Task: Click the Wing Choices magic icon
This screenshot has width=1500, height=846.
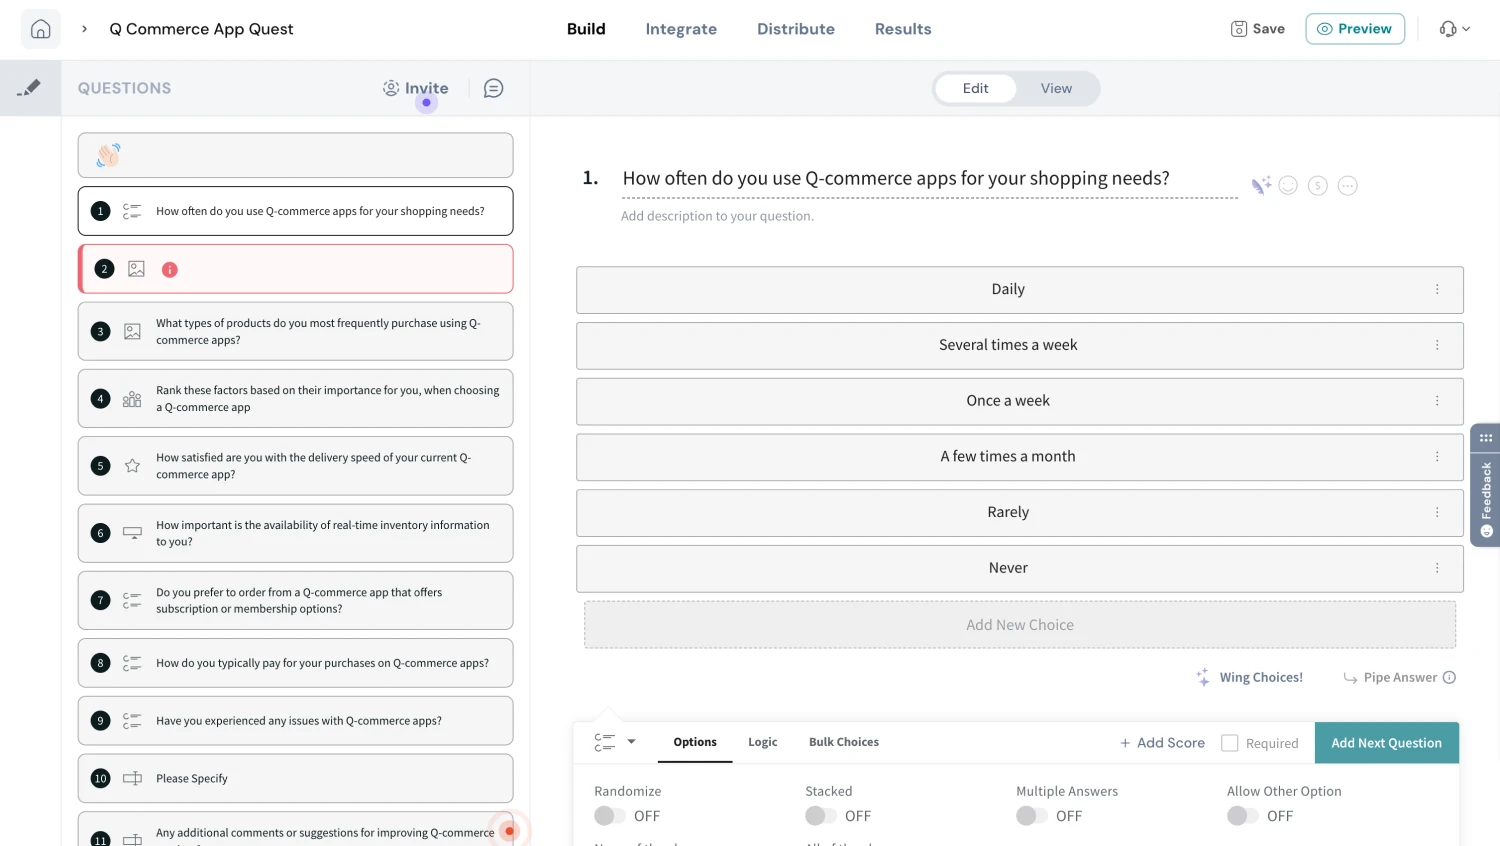Action: click(1202, 677)
